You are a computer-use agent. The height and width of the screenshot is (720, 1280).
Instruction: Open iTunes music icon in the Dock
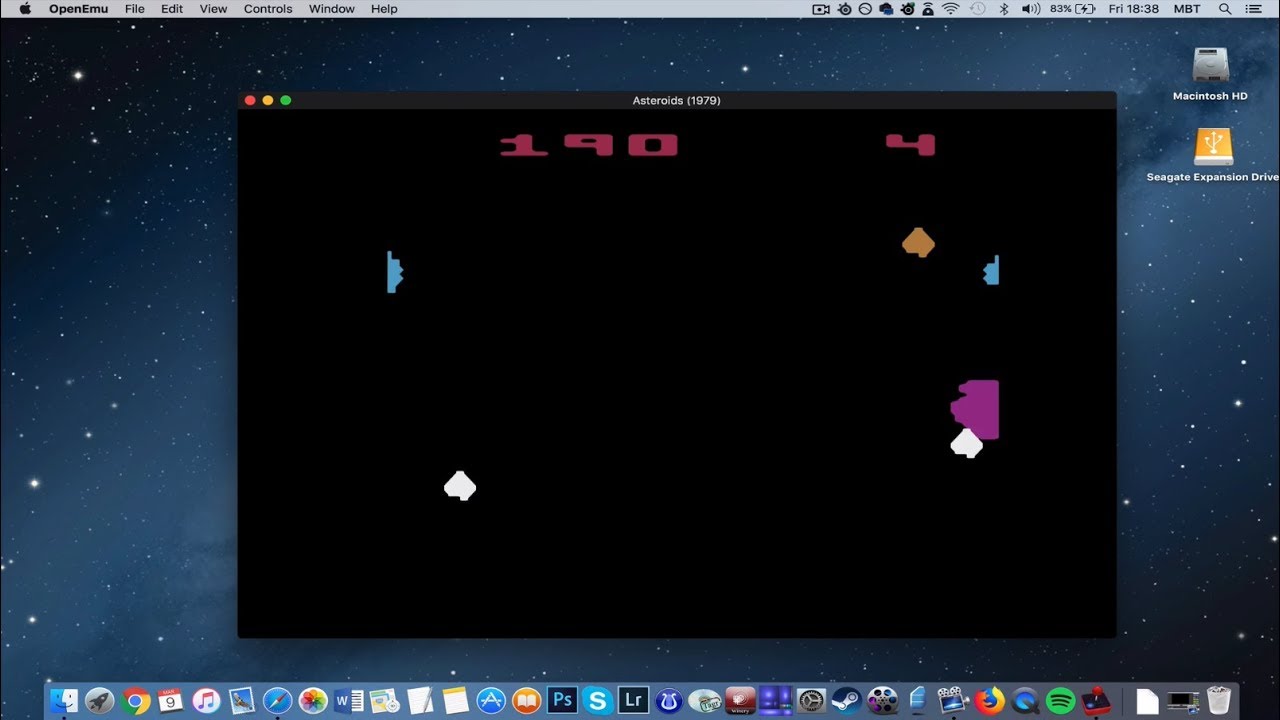[206, 701]
